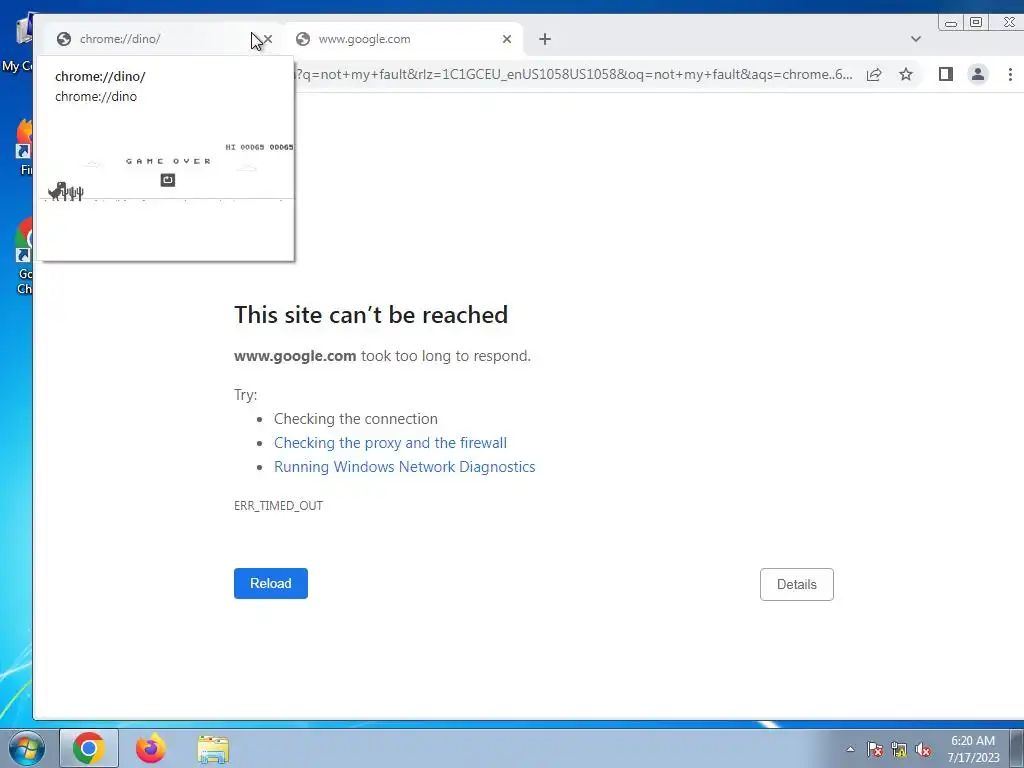Minimize the Chrome window

coord(951,23)
